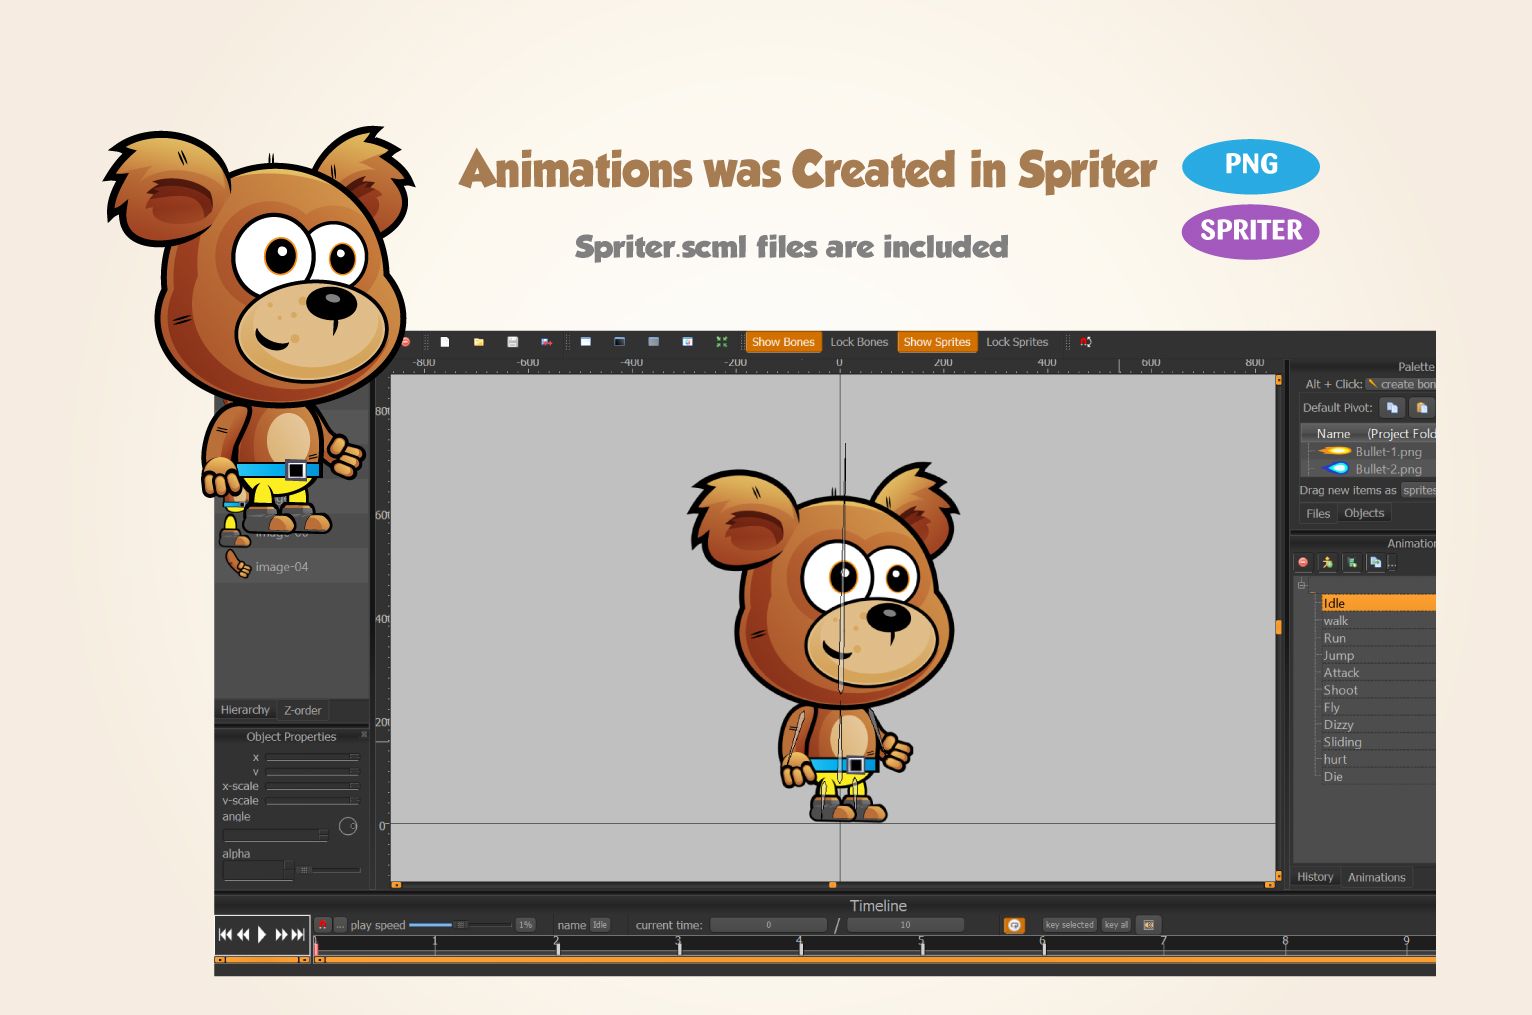Open a new project file icon
1532x1015 pixels.
(445, 343)
